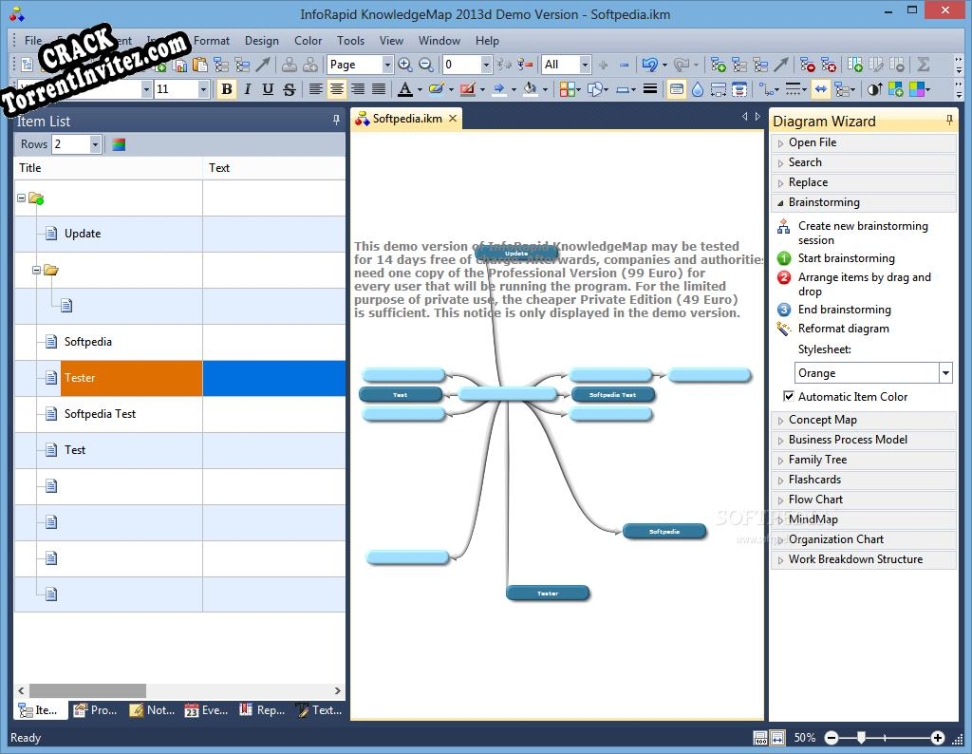The image size is (972, 754).
Task: Click Reformat diagram in the wizard
Action: (x=845, y=328)
